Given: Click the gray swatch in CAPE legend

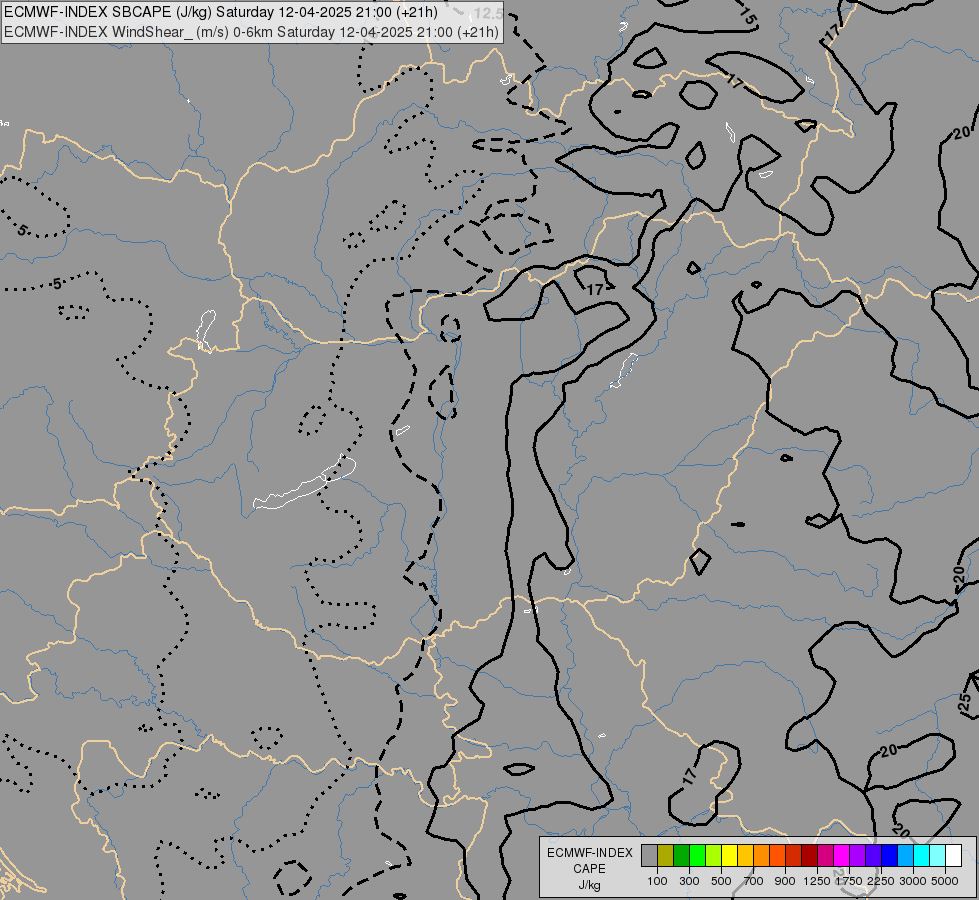Looking at the screenshot, I should coord(649,856).
